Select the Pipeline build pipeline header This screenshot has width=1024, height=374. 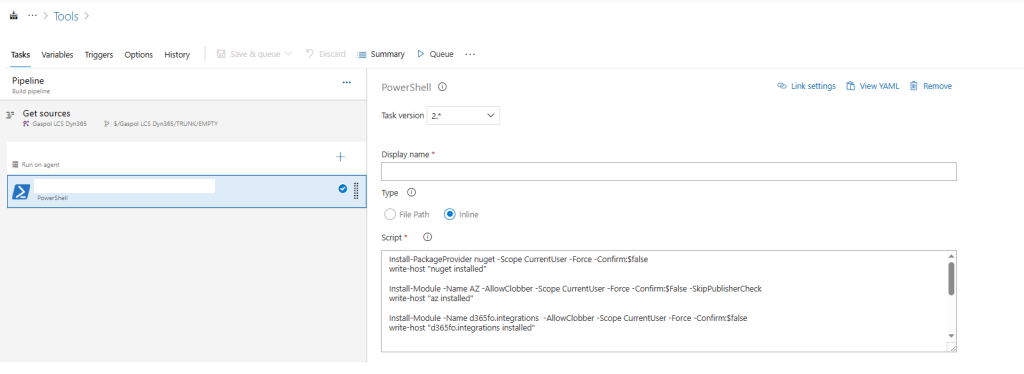tap(183, 85)
